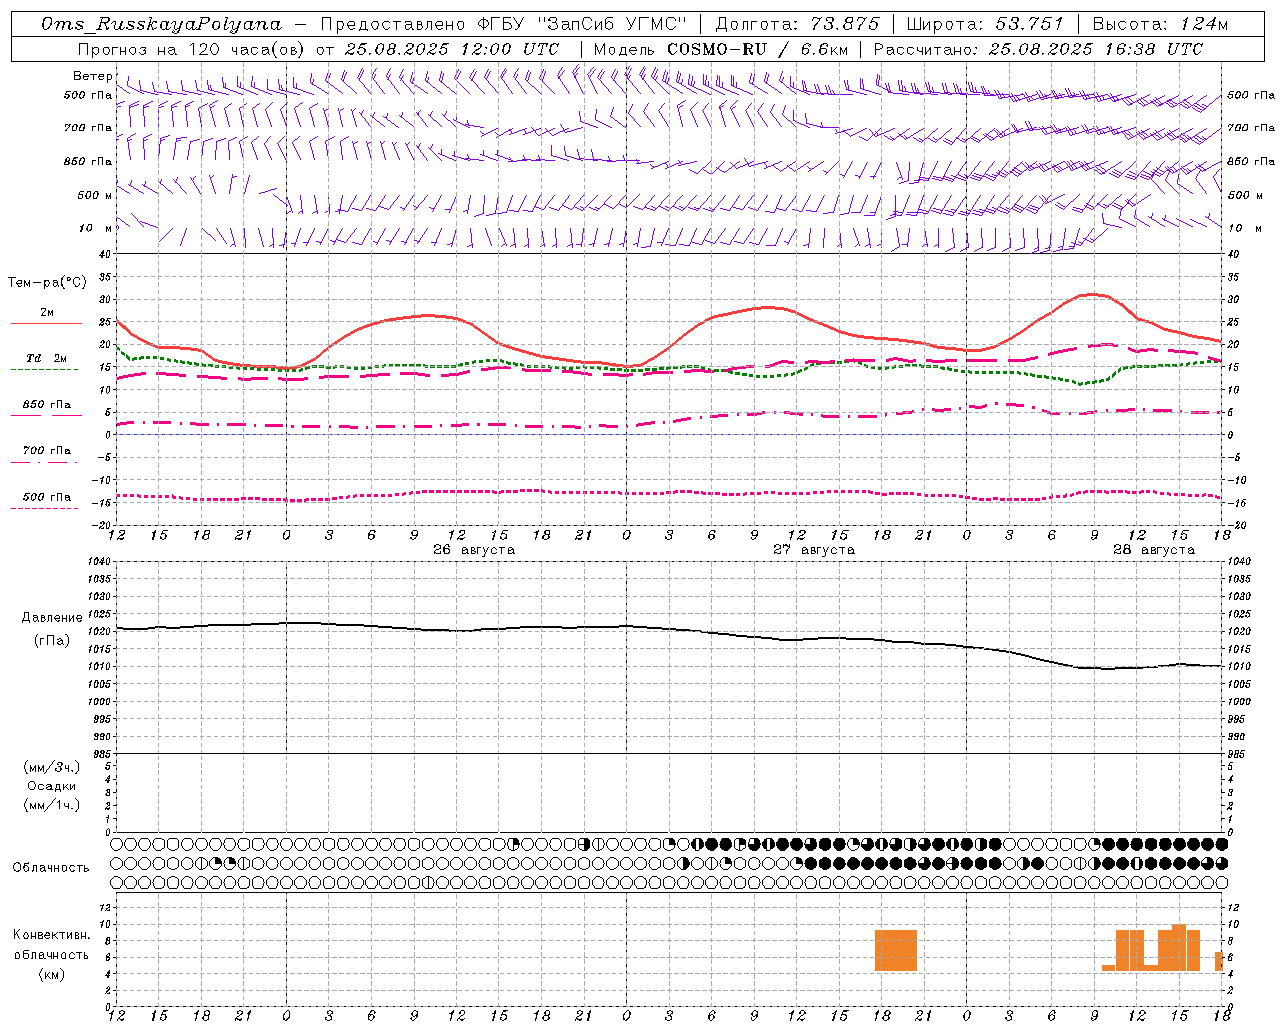The image size is (1280, 1024).
Task: Click the Конвективн. облачность label
Action: tap(51, 945)
